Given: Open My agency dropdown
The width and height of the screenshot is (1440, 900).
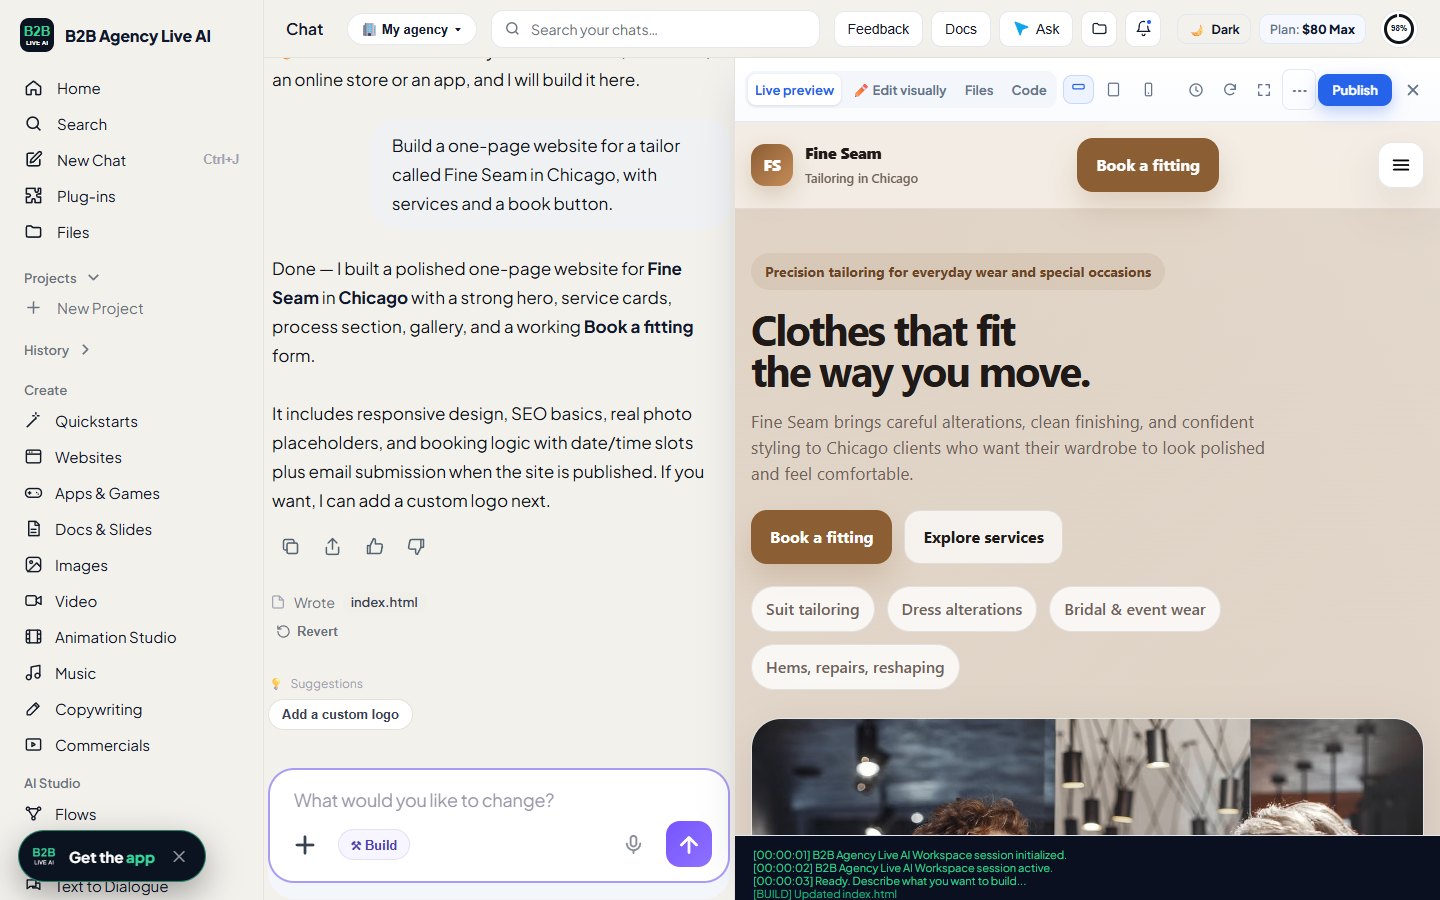Looking at the screenshot, I should [x=411, y=29].
